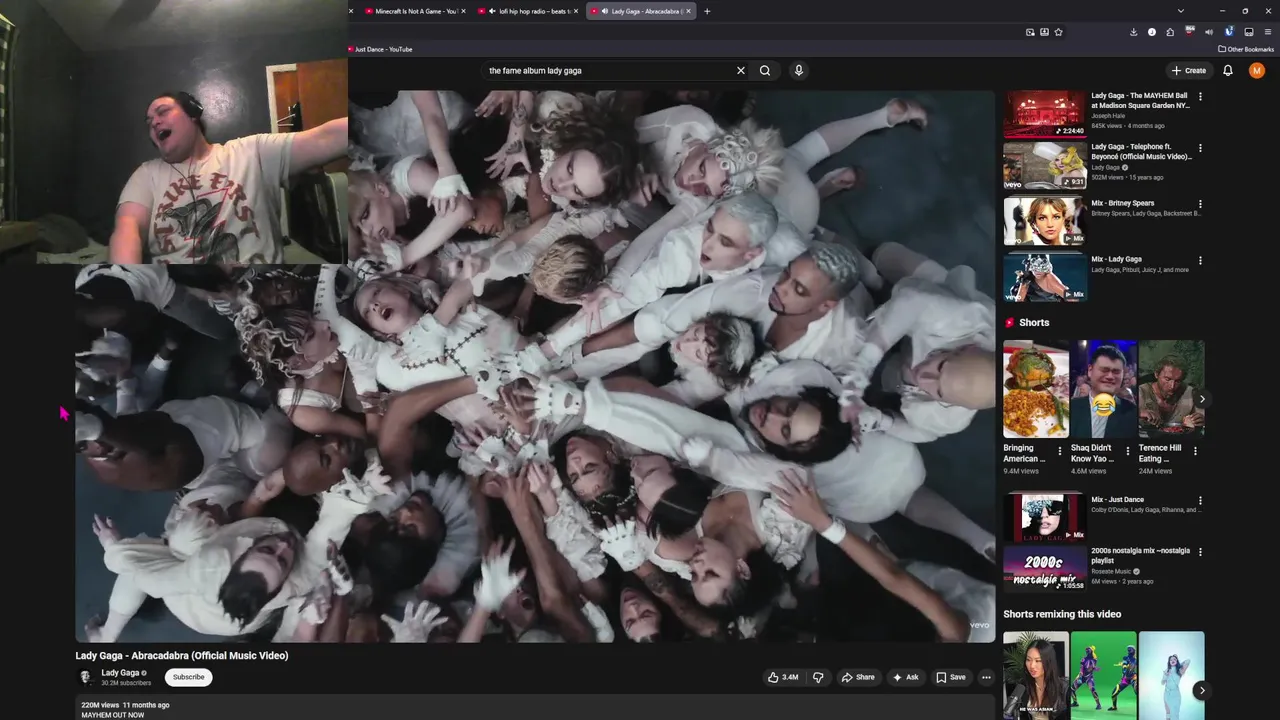Open YouTube notifications bell
Viewport: 1280px width, 720px height.
tap(1228, 71)
